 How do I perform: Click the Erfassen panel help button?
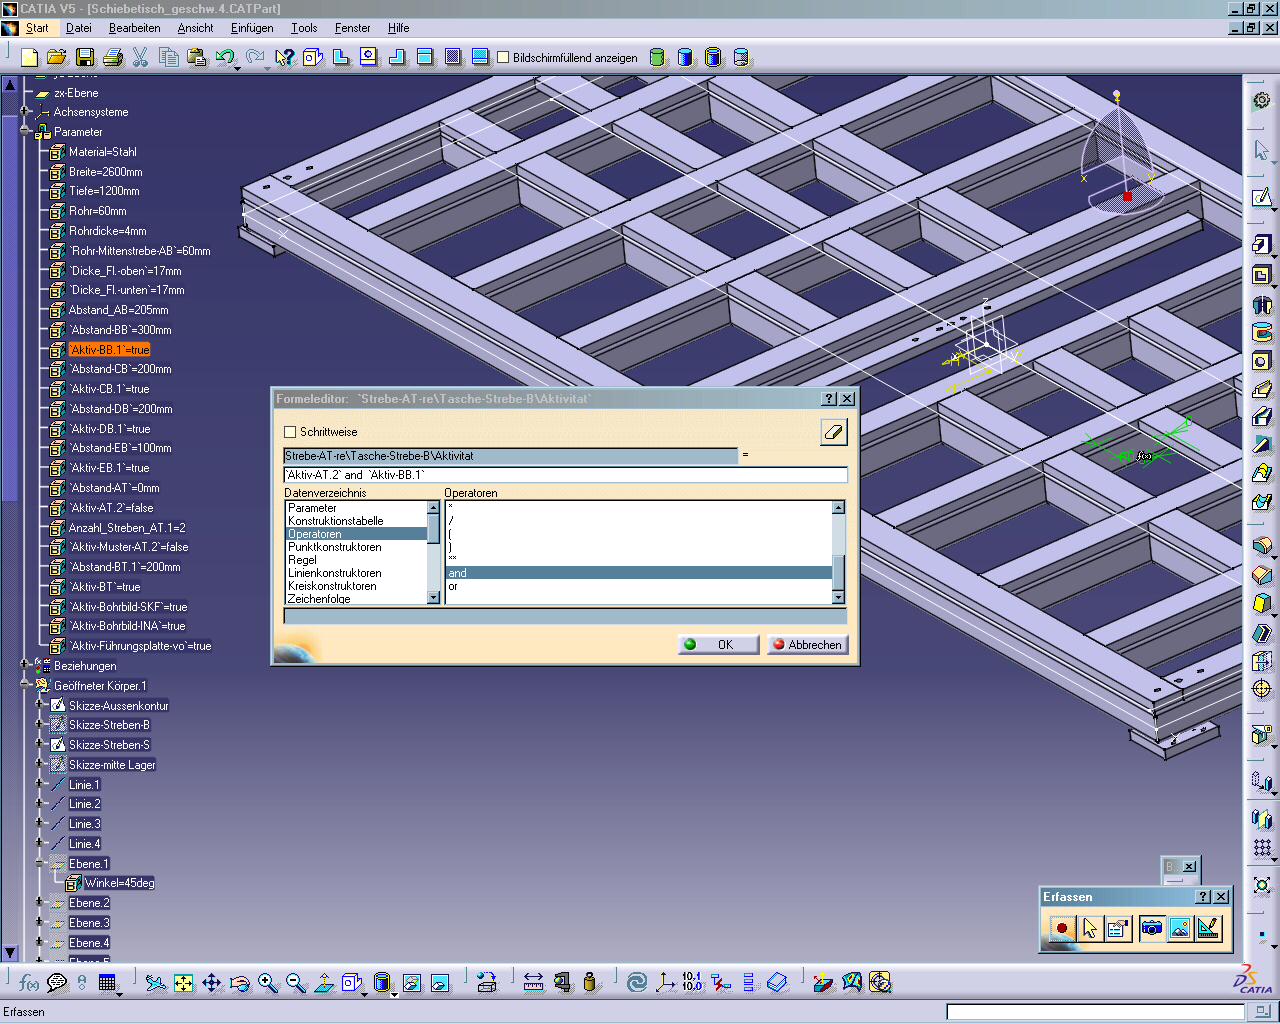pos(1204,897)
